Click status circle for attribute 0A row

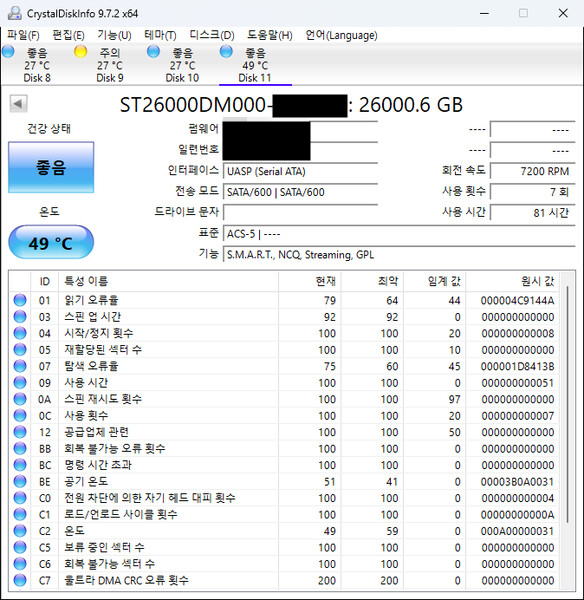point(20,399)
